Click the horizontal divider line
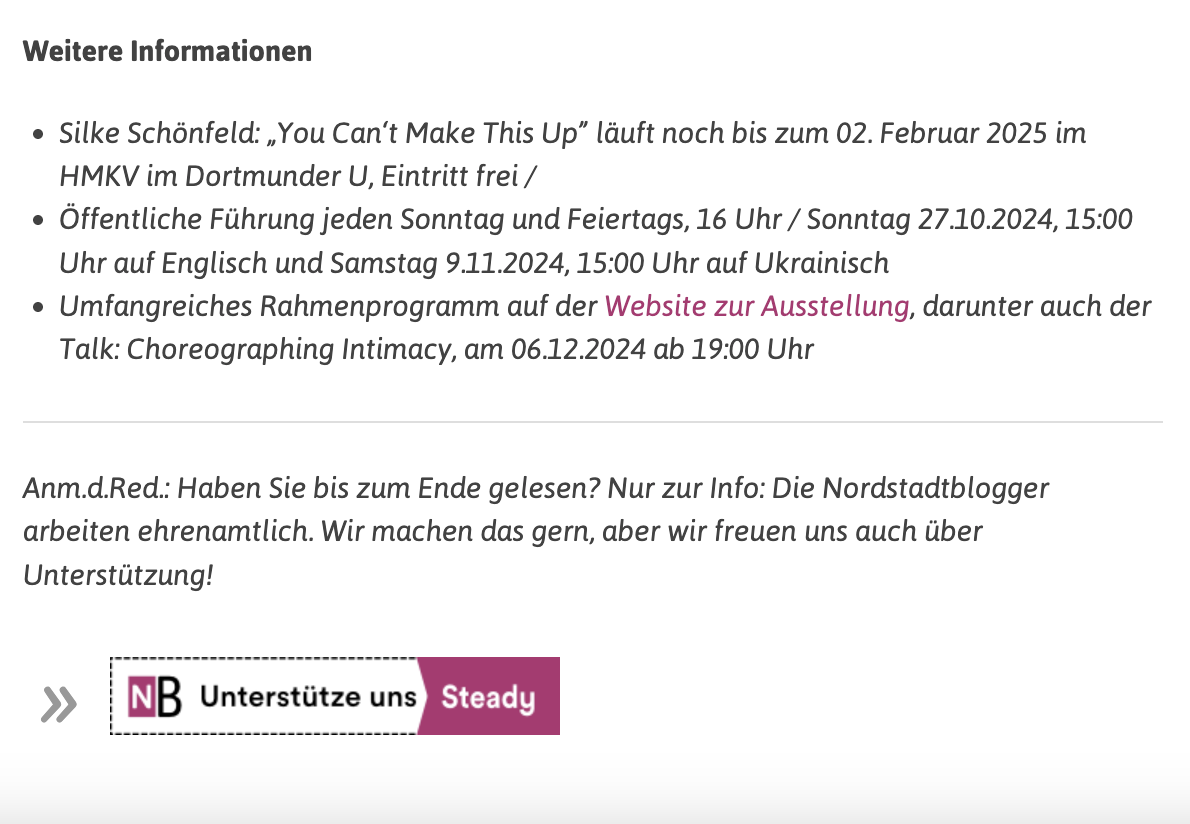Screen dimensions: 1190x824 click(x=593, y=421)
